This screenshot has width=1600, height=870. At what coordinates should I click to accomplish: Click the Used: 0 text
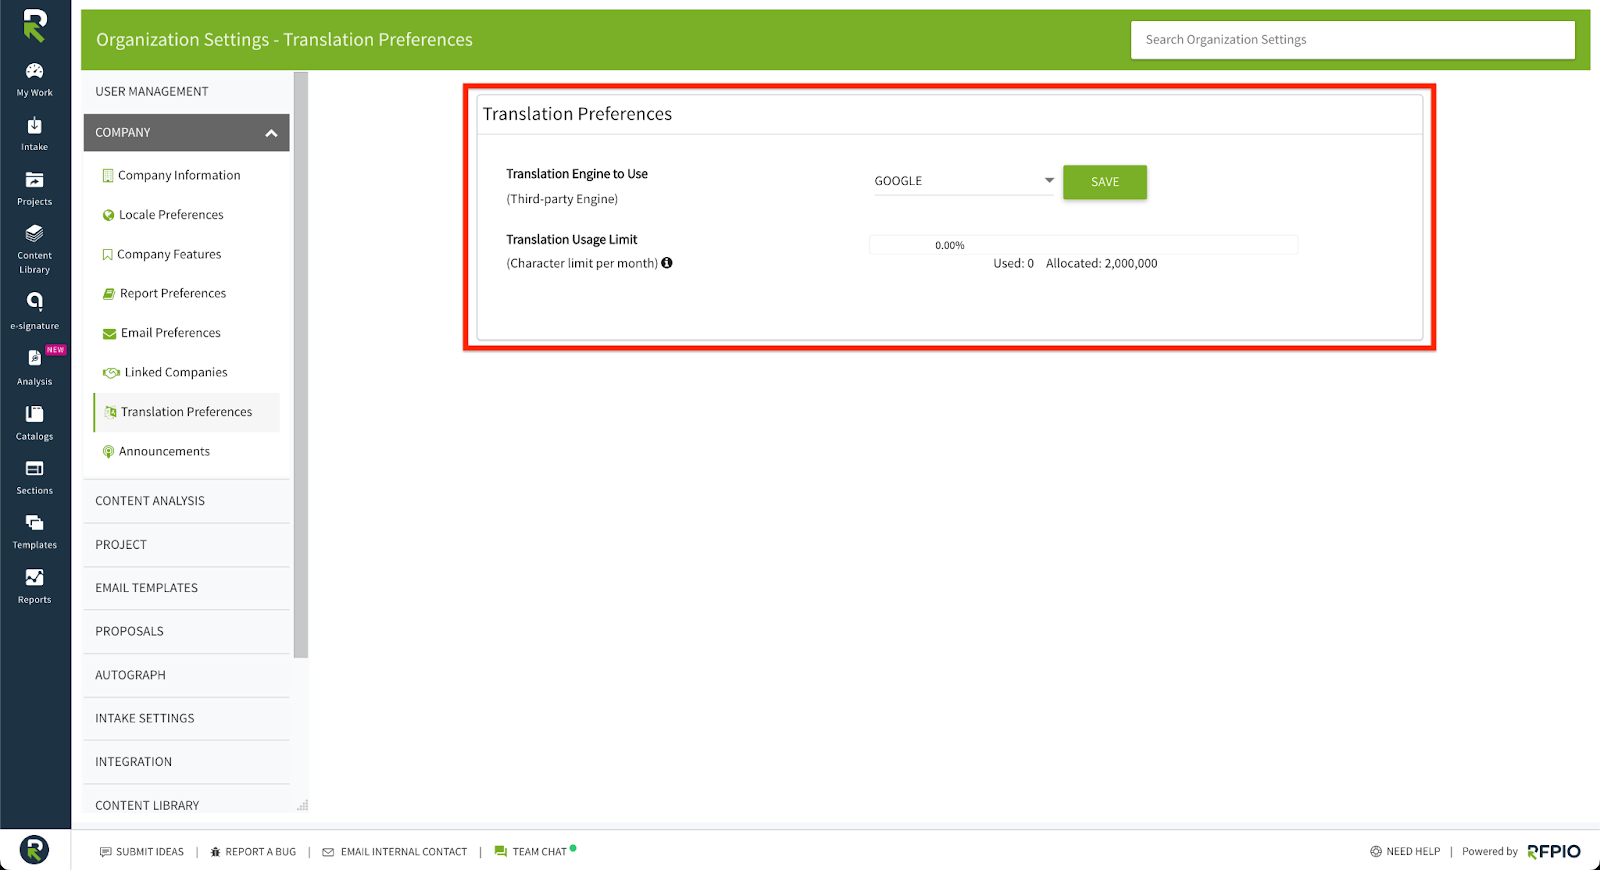1013,264
